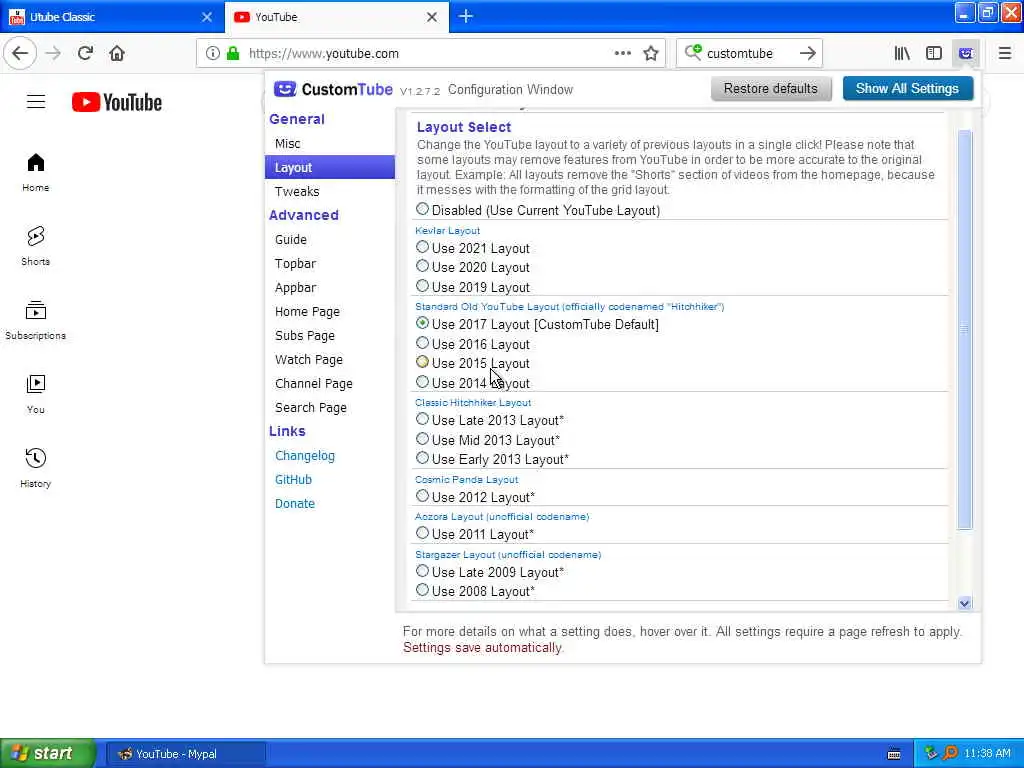Click YouTube - Mypal taskbar button
The width and height of the screenshot is (1024, 768).
click(x=185, y=754)
